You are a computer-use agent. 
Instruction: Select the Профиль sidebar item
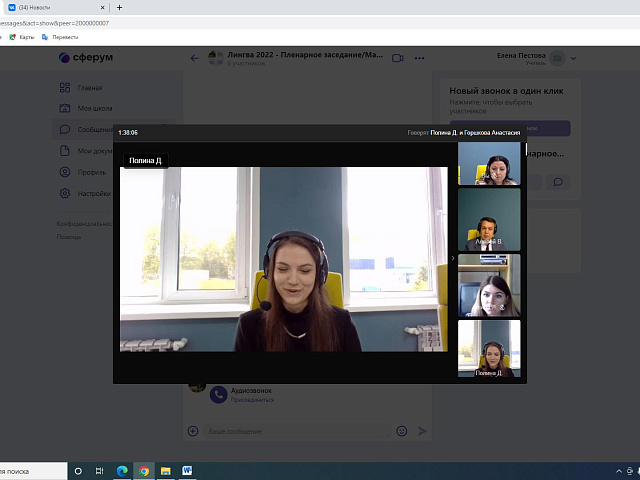[91, 172]
